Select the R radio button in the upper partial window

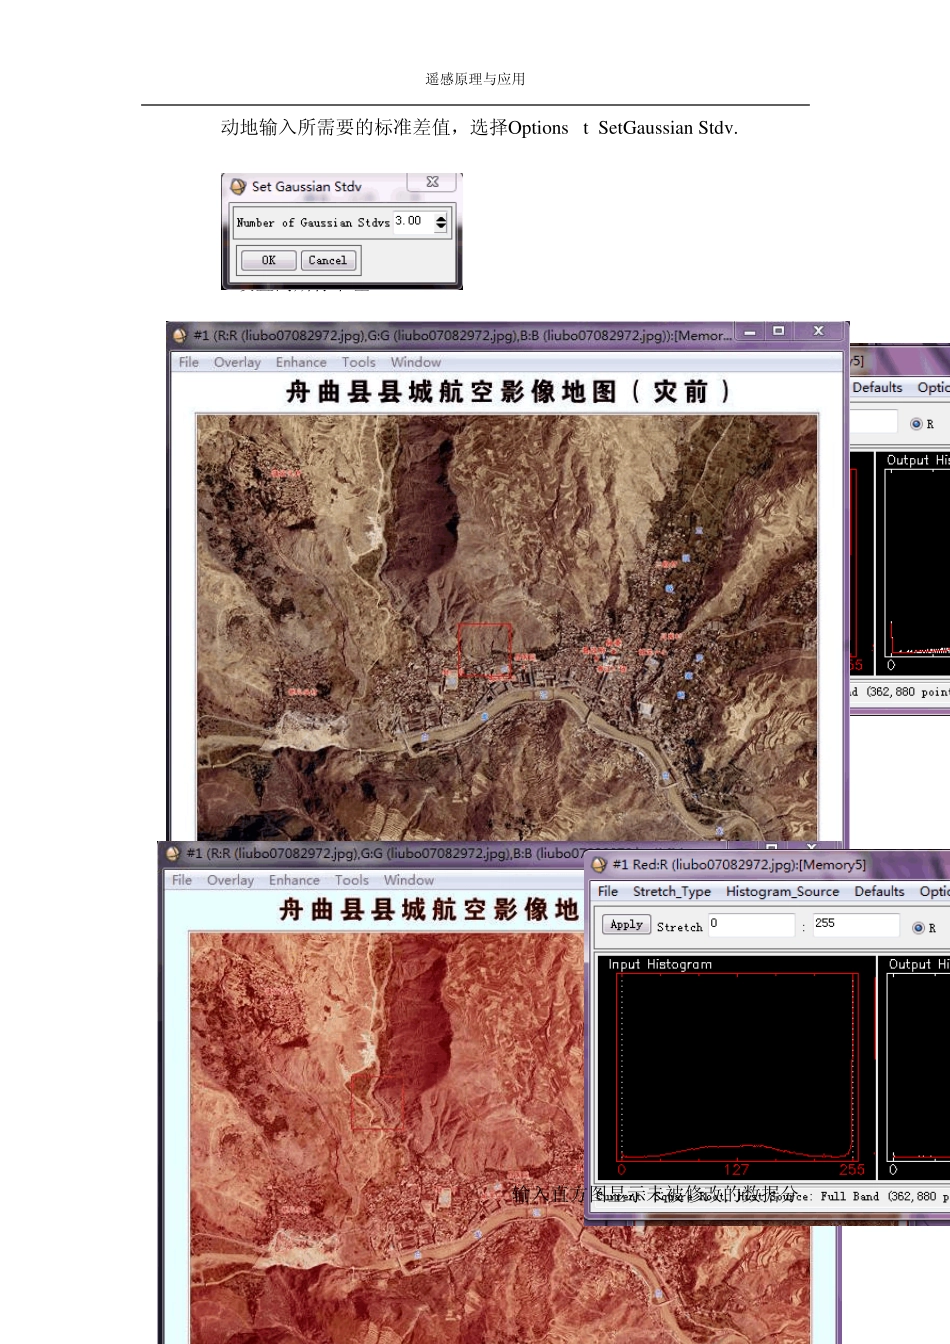916,424
